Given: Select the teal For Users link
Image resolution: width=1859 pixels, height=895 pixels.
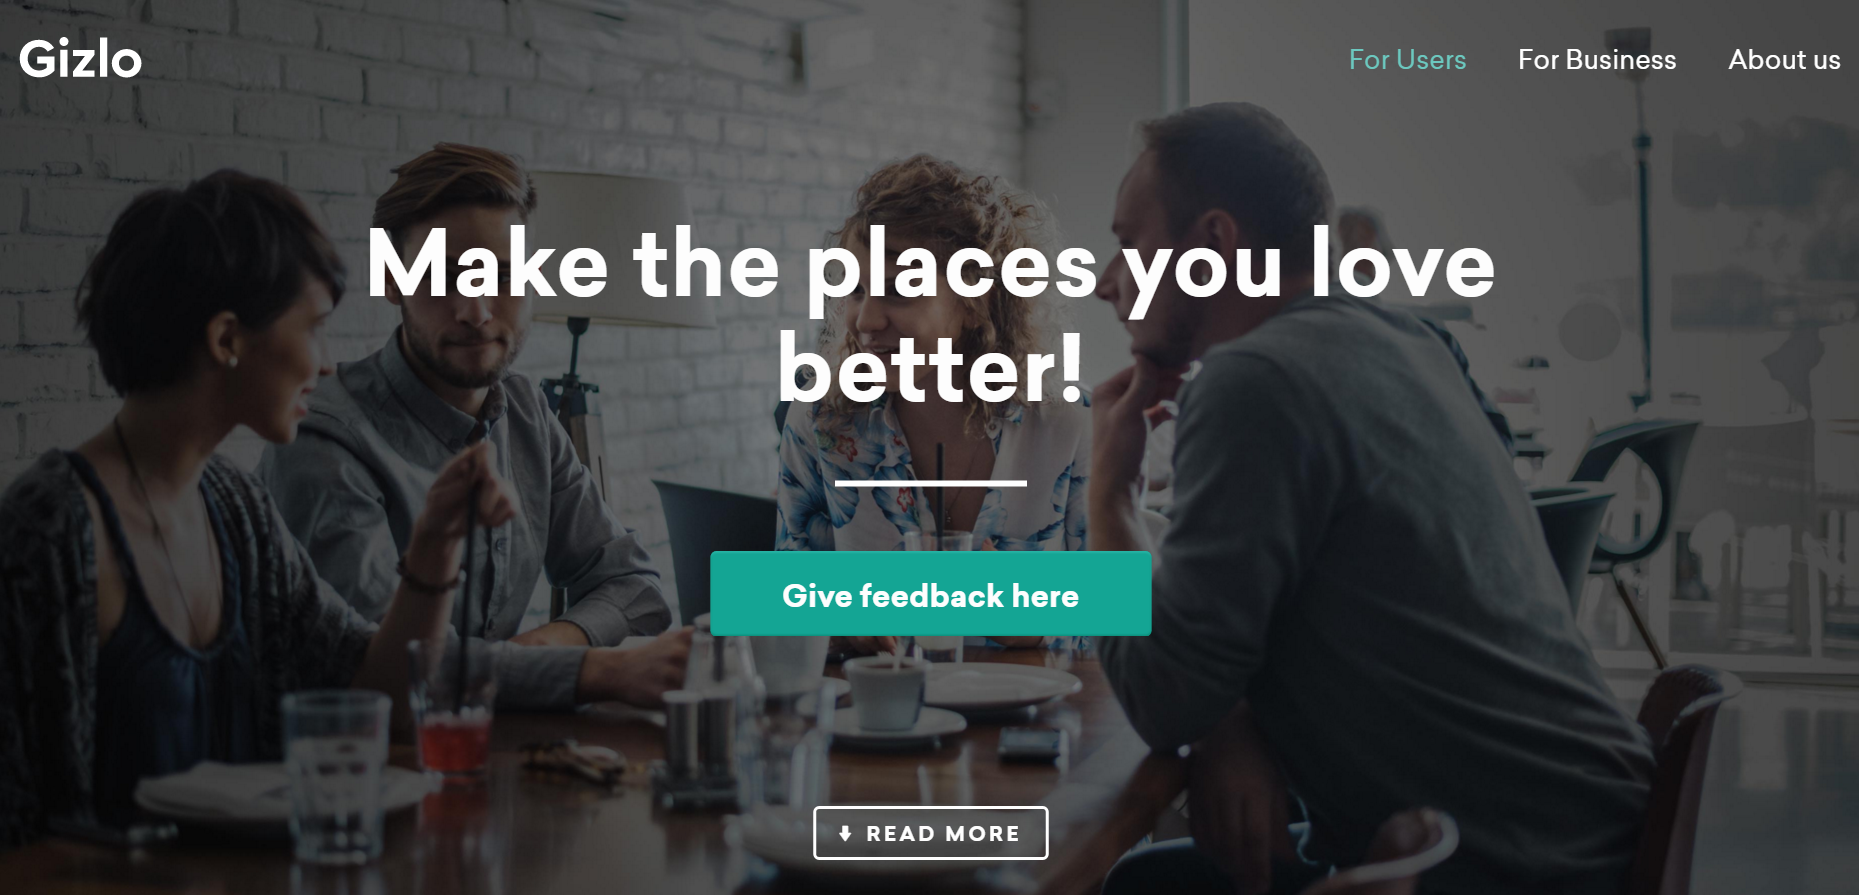Looking at the screenshot, I should 1407,60.
